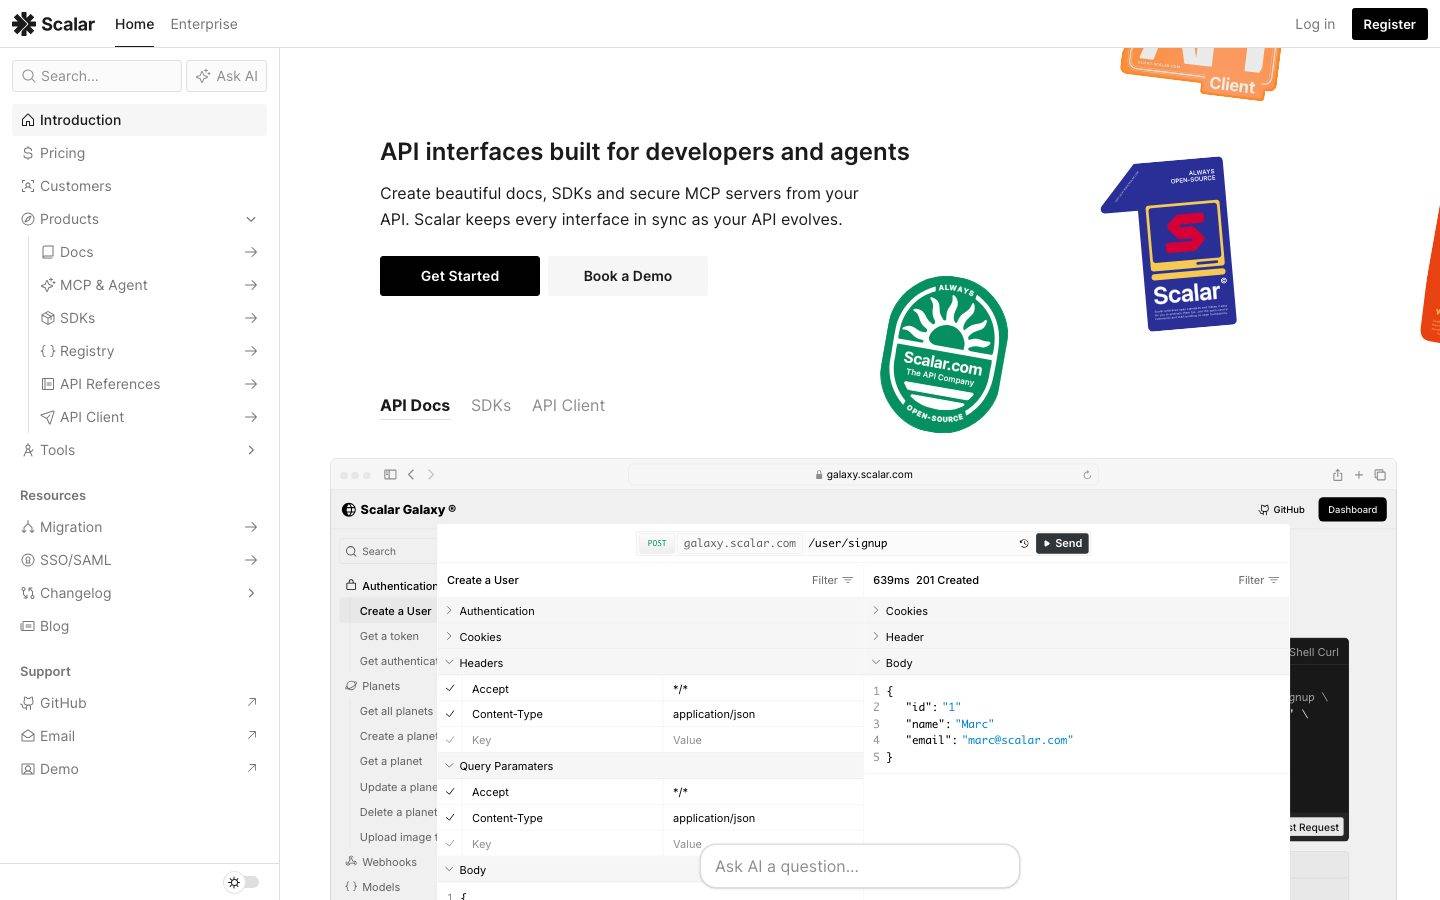Open the Pricing dollar icon
Screen dimensions: 1440x900
(28, 153)
